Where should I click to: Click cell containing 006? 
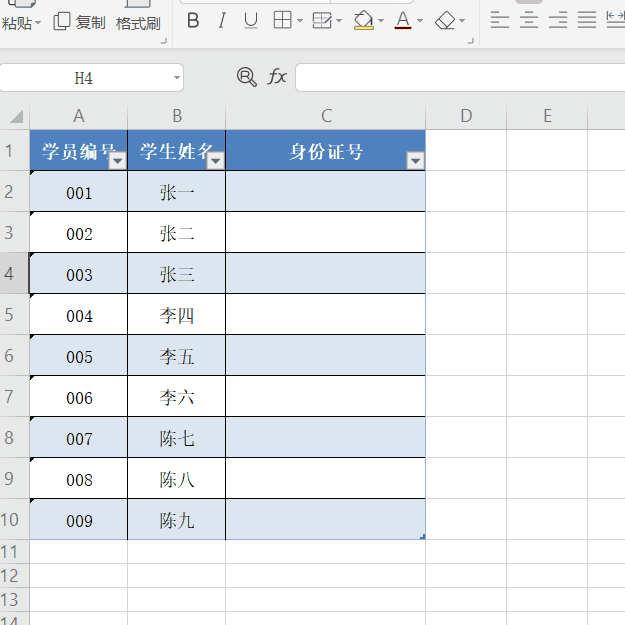coord(79,397)
